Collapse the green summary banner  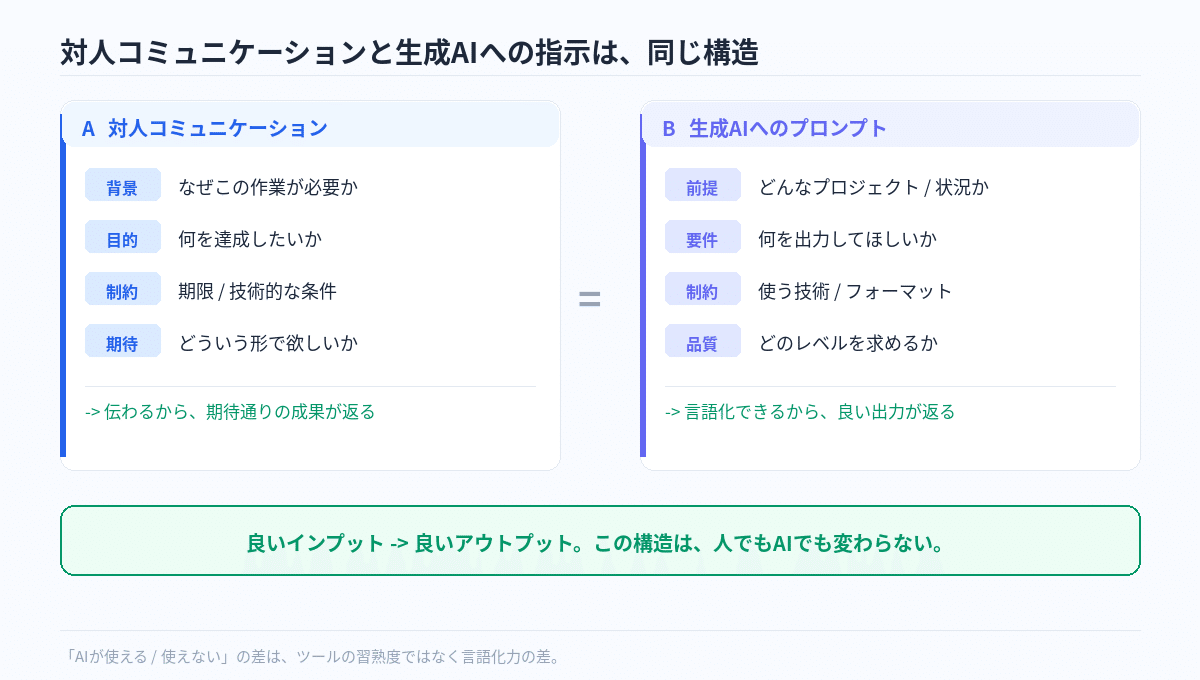click(x=600, y=541)
